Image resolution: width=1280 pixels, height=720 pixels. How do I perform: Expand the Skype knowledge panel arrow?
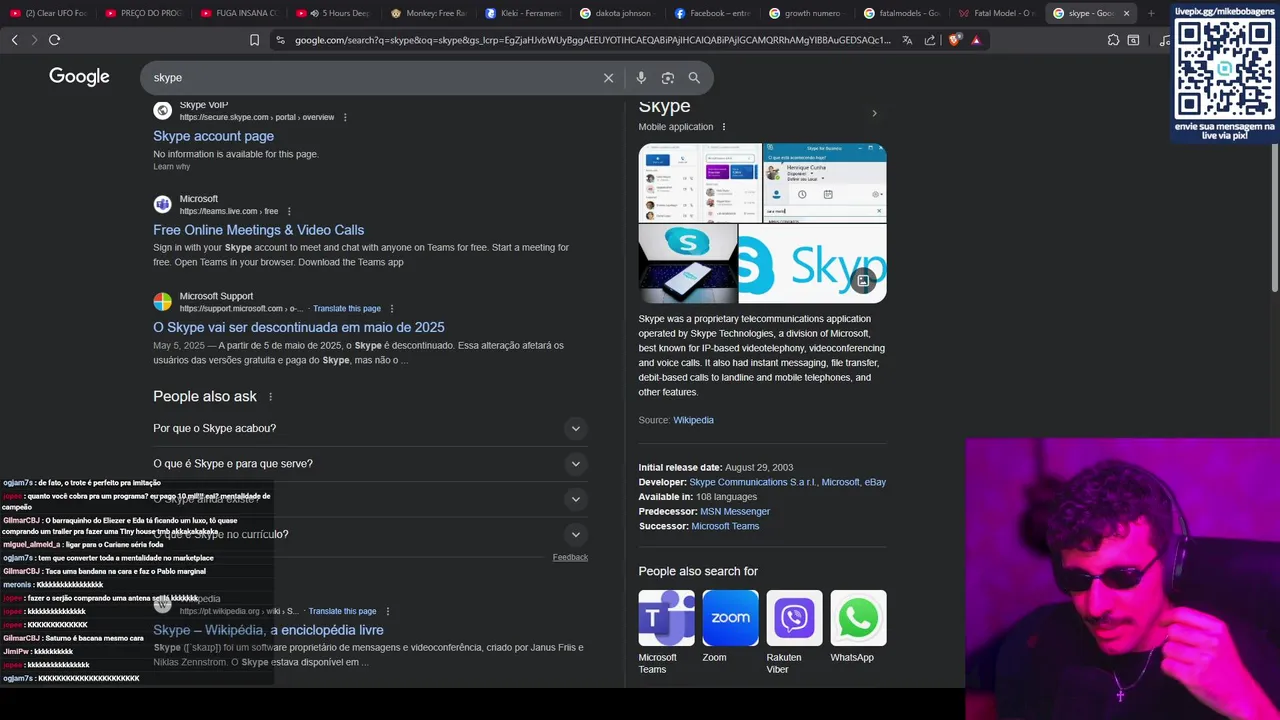tap(874, 113)
